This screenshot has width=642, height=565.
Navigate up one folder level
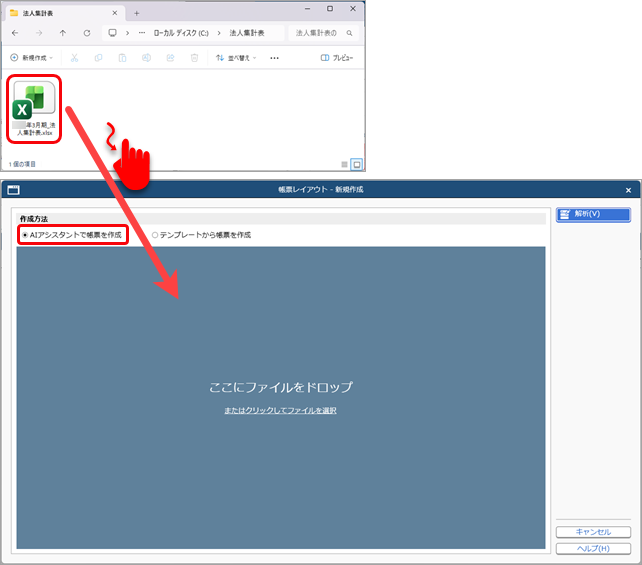[x=63, y=33]
